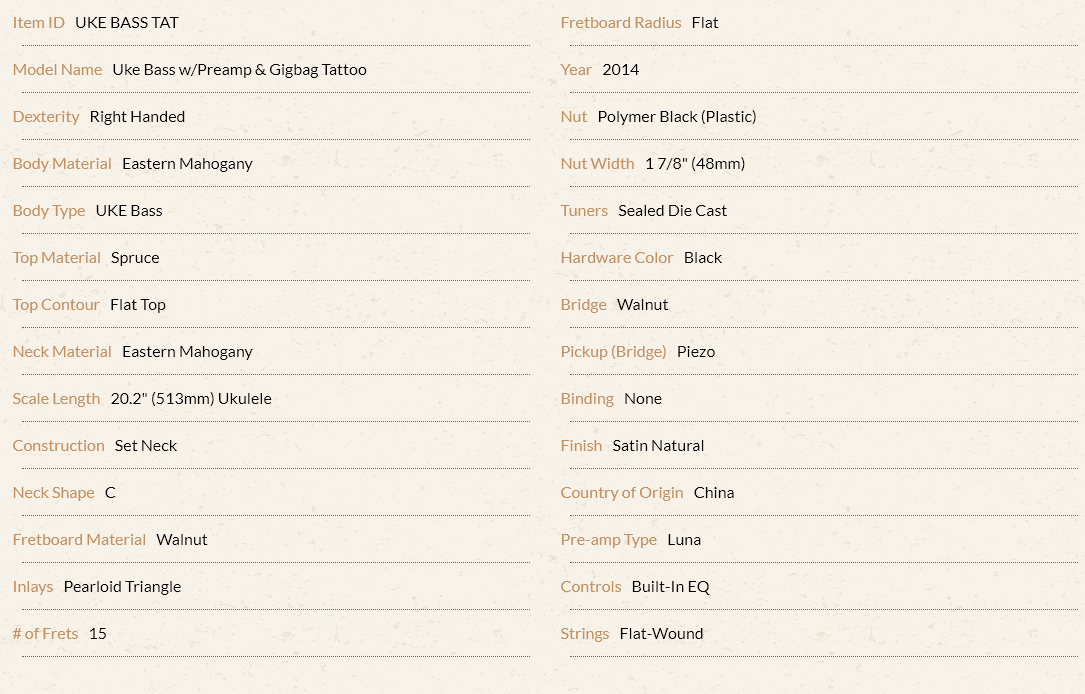Click Sealed Die Cast tuners value
The image size is (1085, 694).
point(673,211)
